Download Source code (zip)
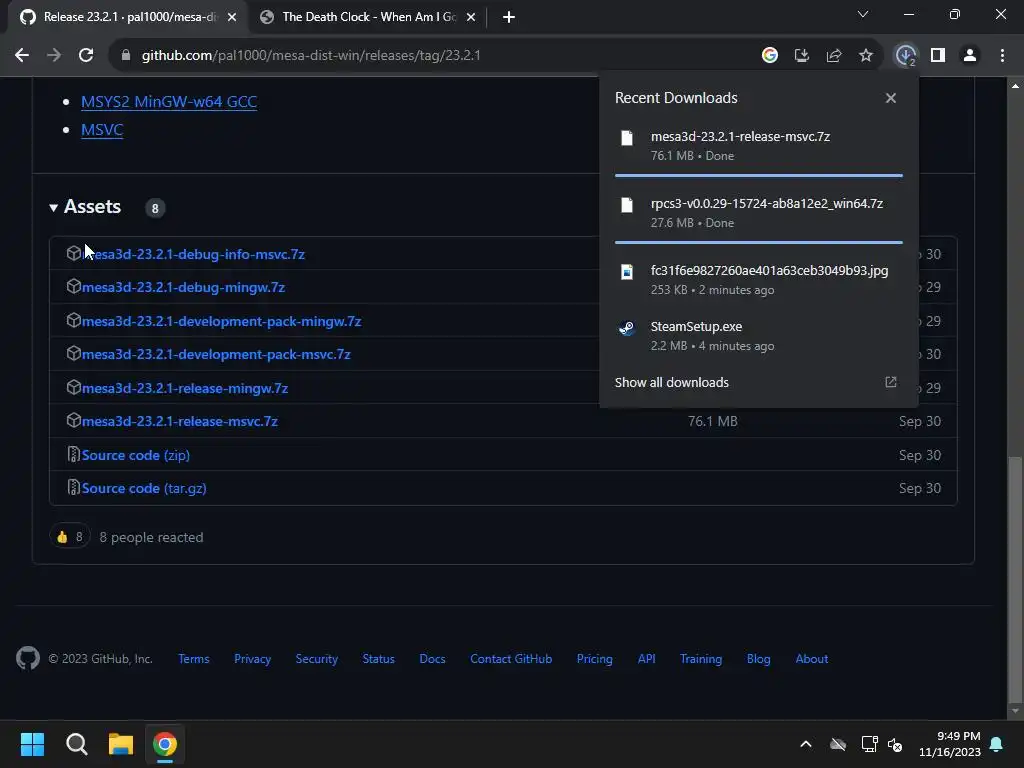 coord(136,455)
